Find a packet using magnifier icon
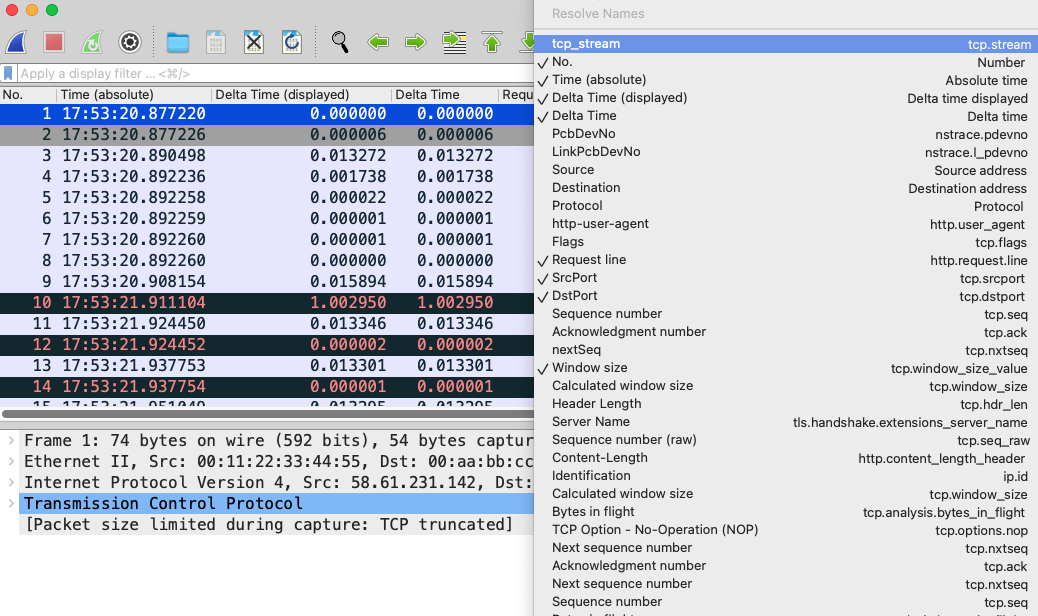The height and width of the screenshot is (616, 1038). pos(340,42)
